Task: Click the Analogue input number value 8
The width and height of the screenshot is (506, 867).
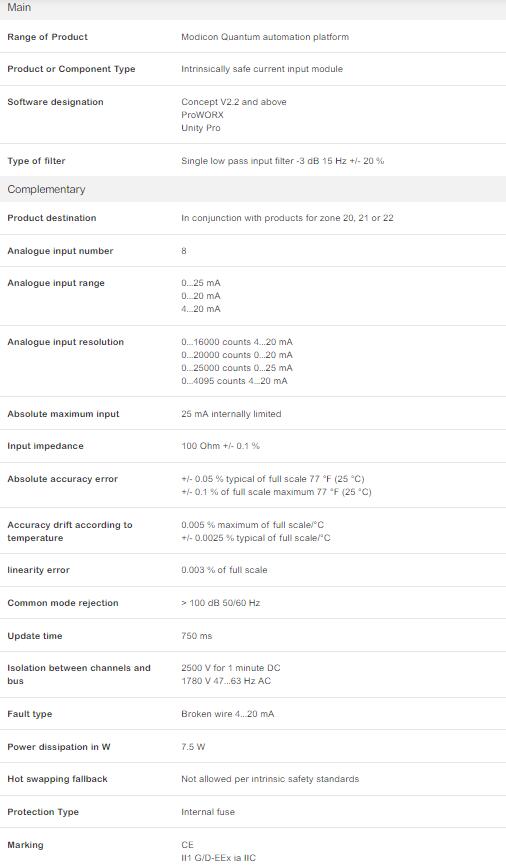Action: click(184, 251)
